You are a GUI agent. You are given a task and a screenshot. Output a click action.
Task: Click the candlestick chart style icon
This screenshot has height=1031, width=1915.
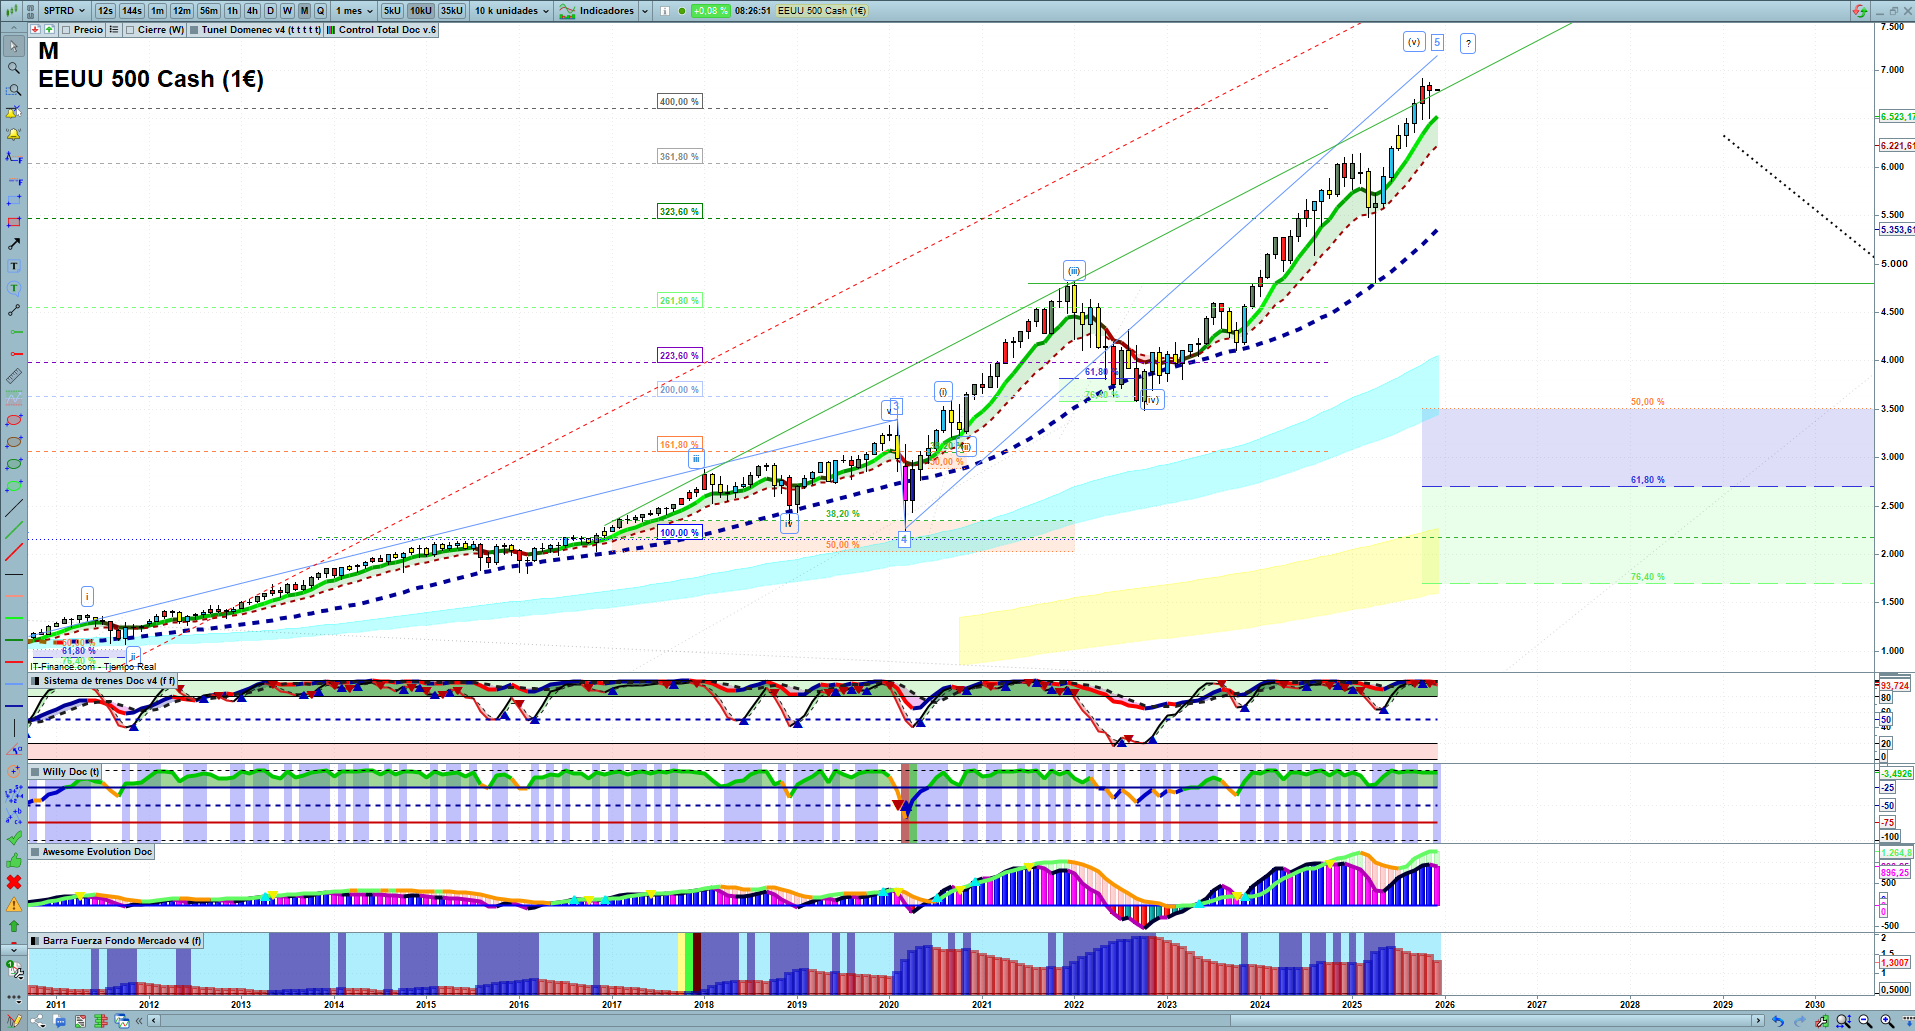tap(12, 11)
